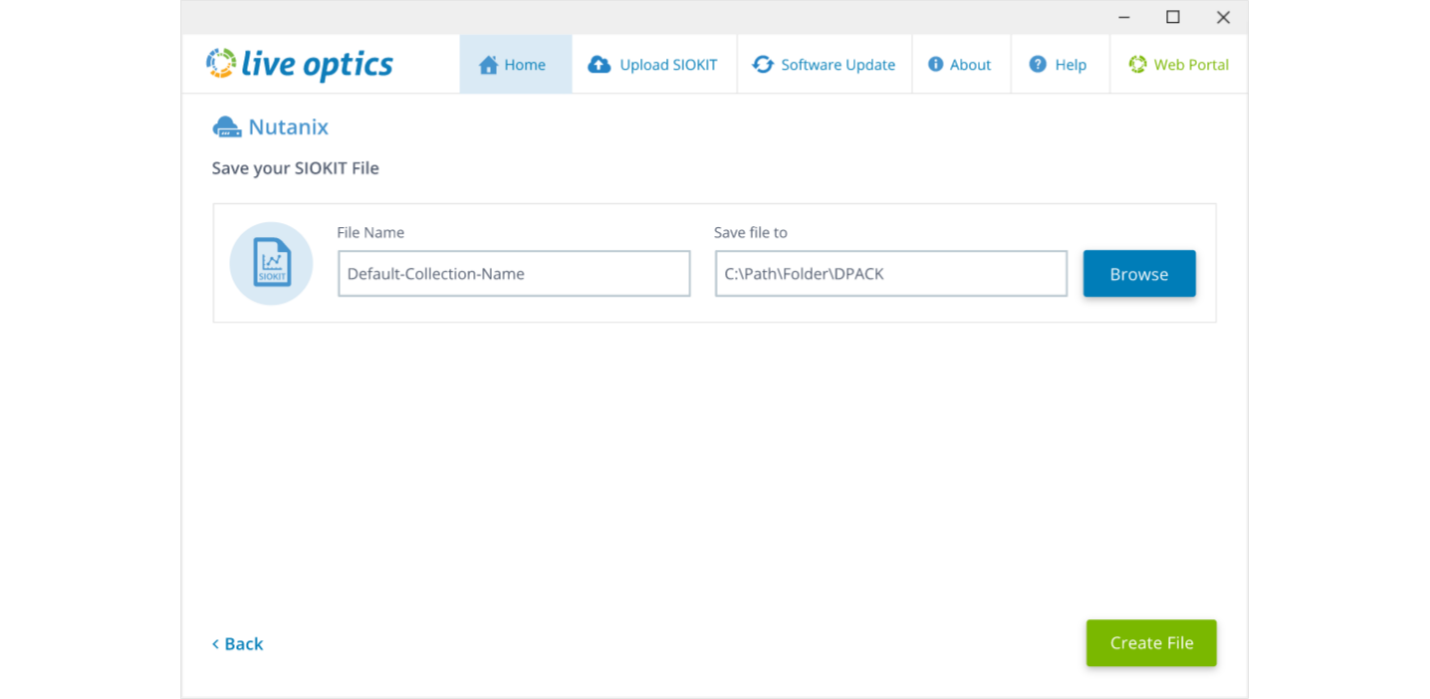1430x699 pixels.
Task: Click the SIOKIT file circle icon
Action: tap(271, 263)
